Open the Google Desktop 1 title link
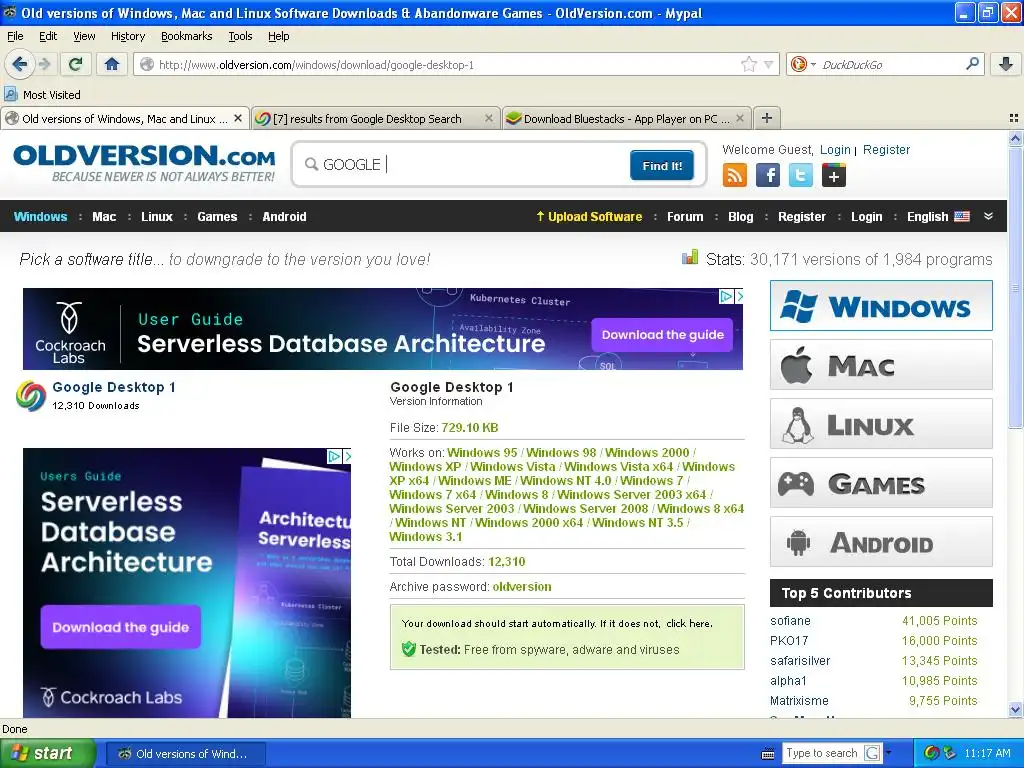1024x768 pixels. 114,387
